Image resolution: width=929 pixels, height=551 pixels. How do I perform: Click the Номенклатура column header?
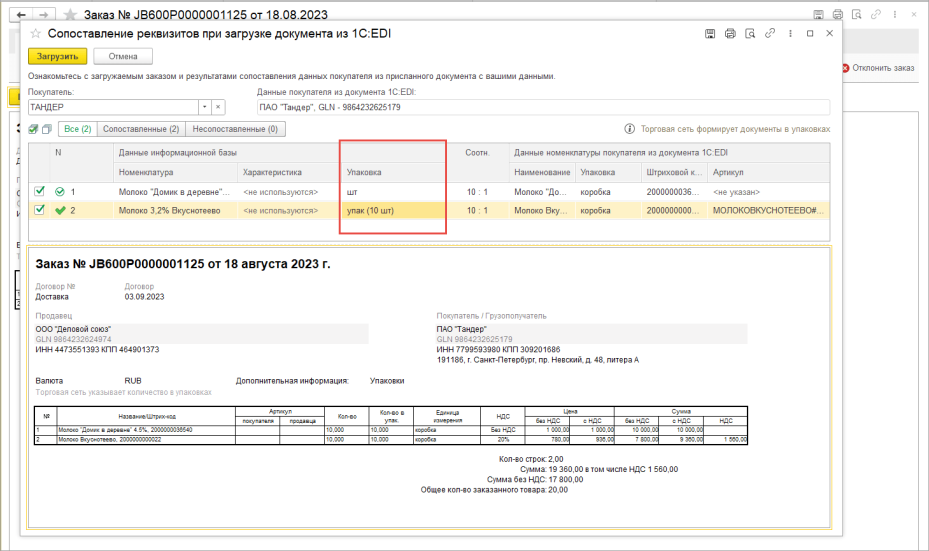[175, 172]
